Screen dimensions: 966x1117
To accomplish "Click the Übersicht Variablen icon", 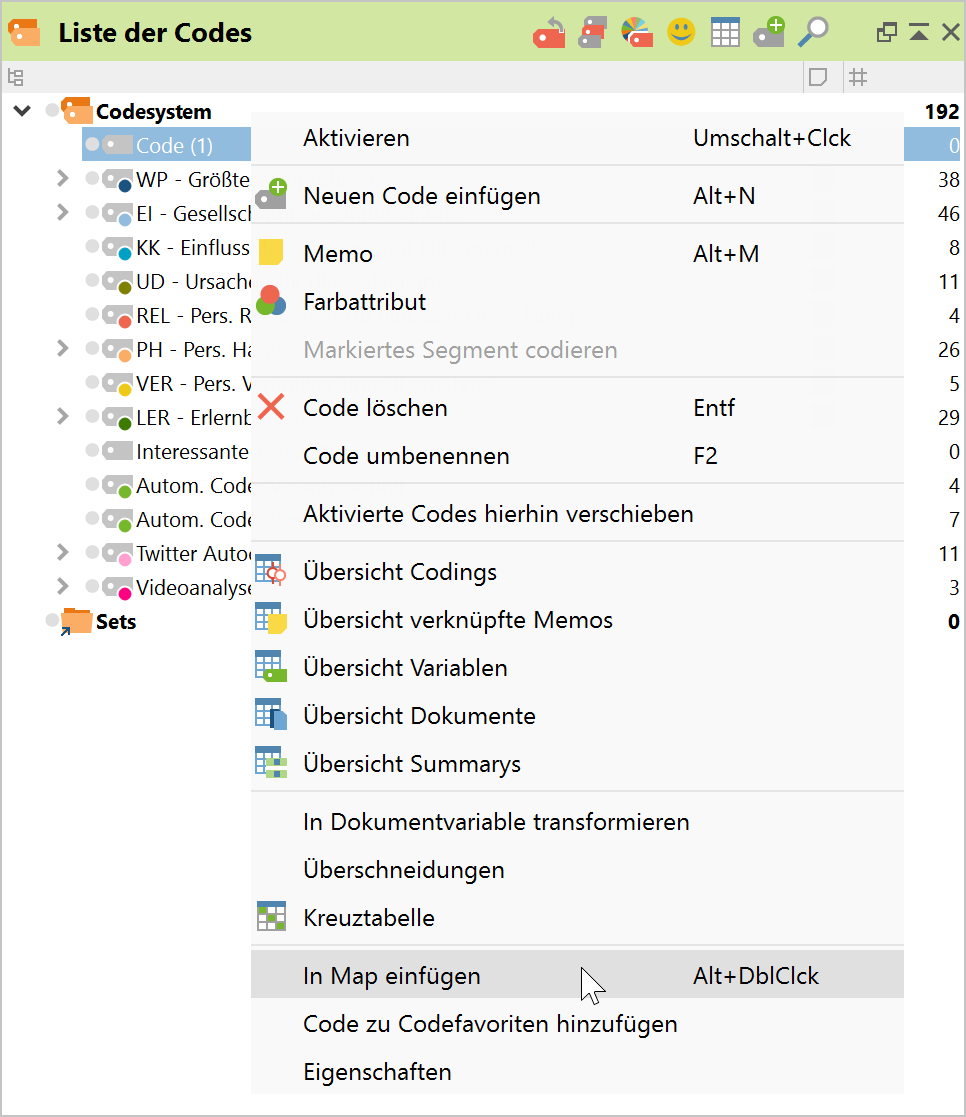I will 271,667.
